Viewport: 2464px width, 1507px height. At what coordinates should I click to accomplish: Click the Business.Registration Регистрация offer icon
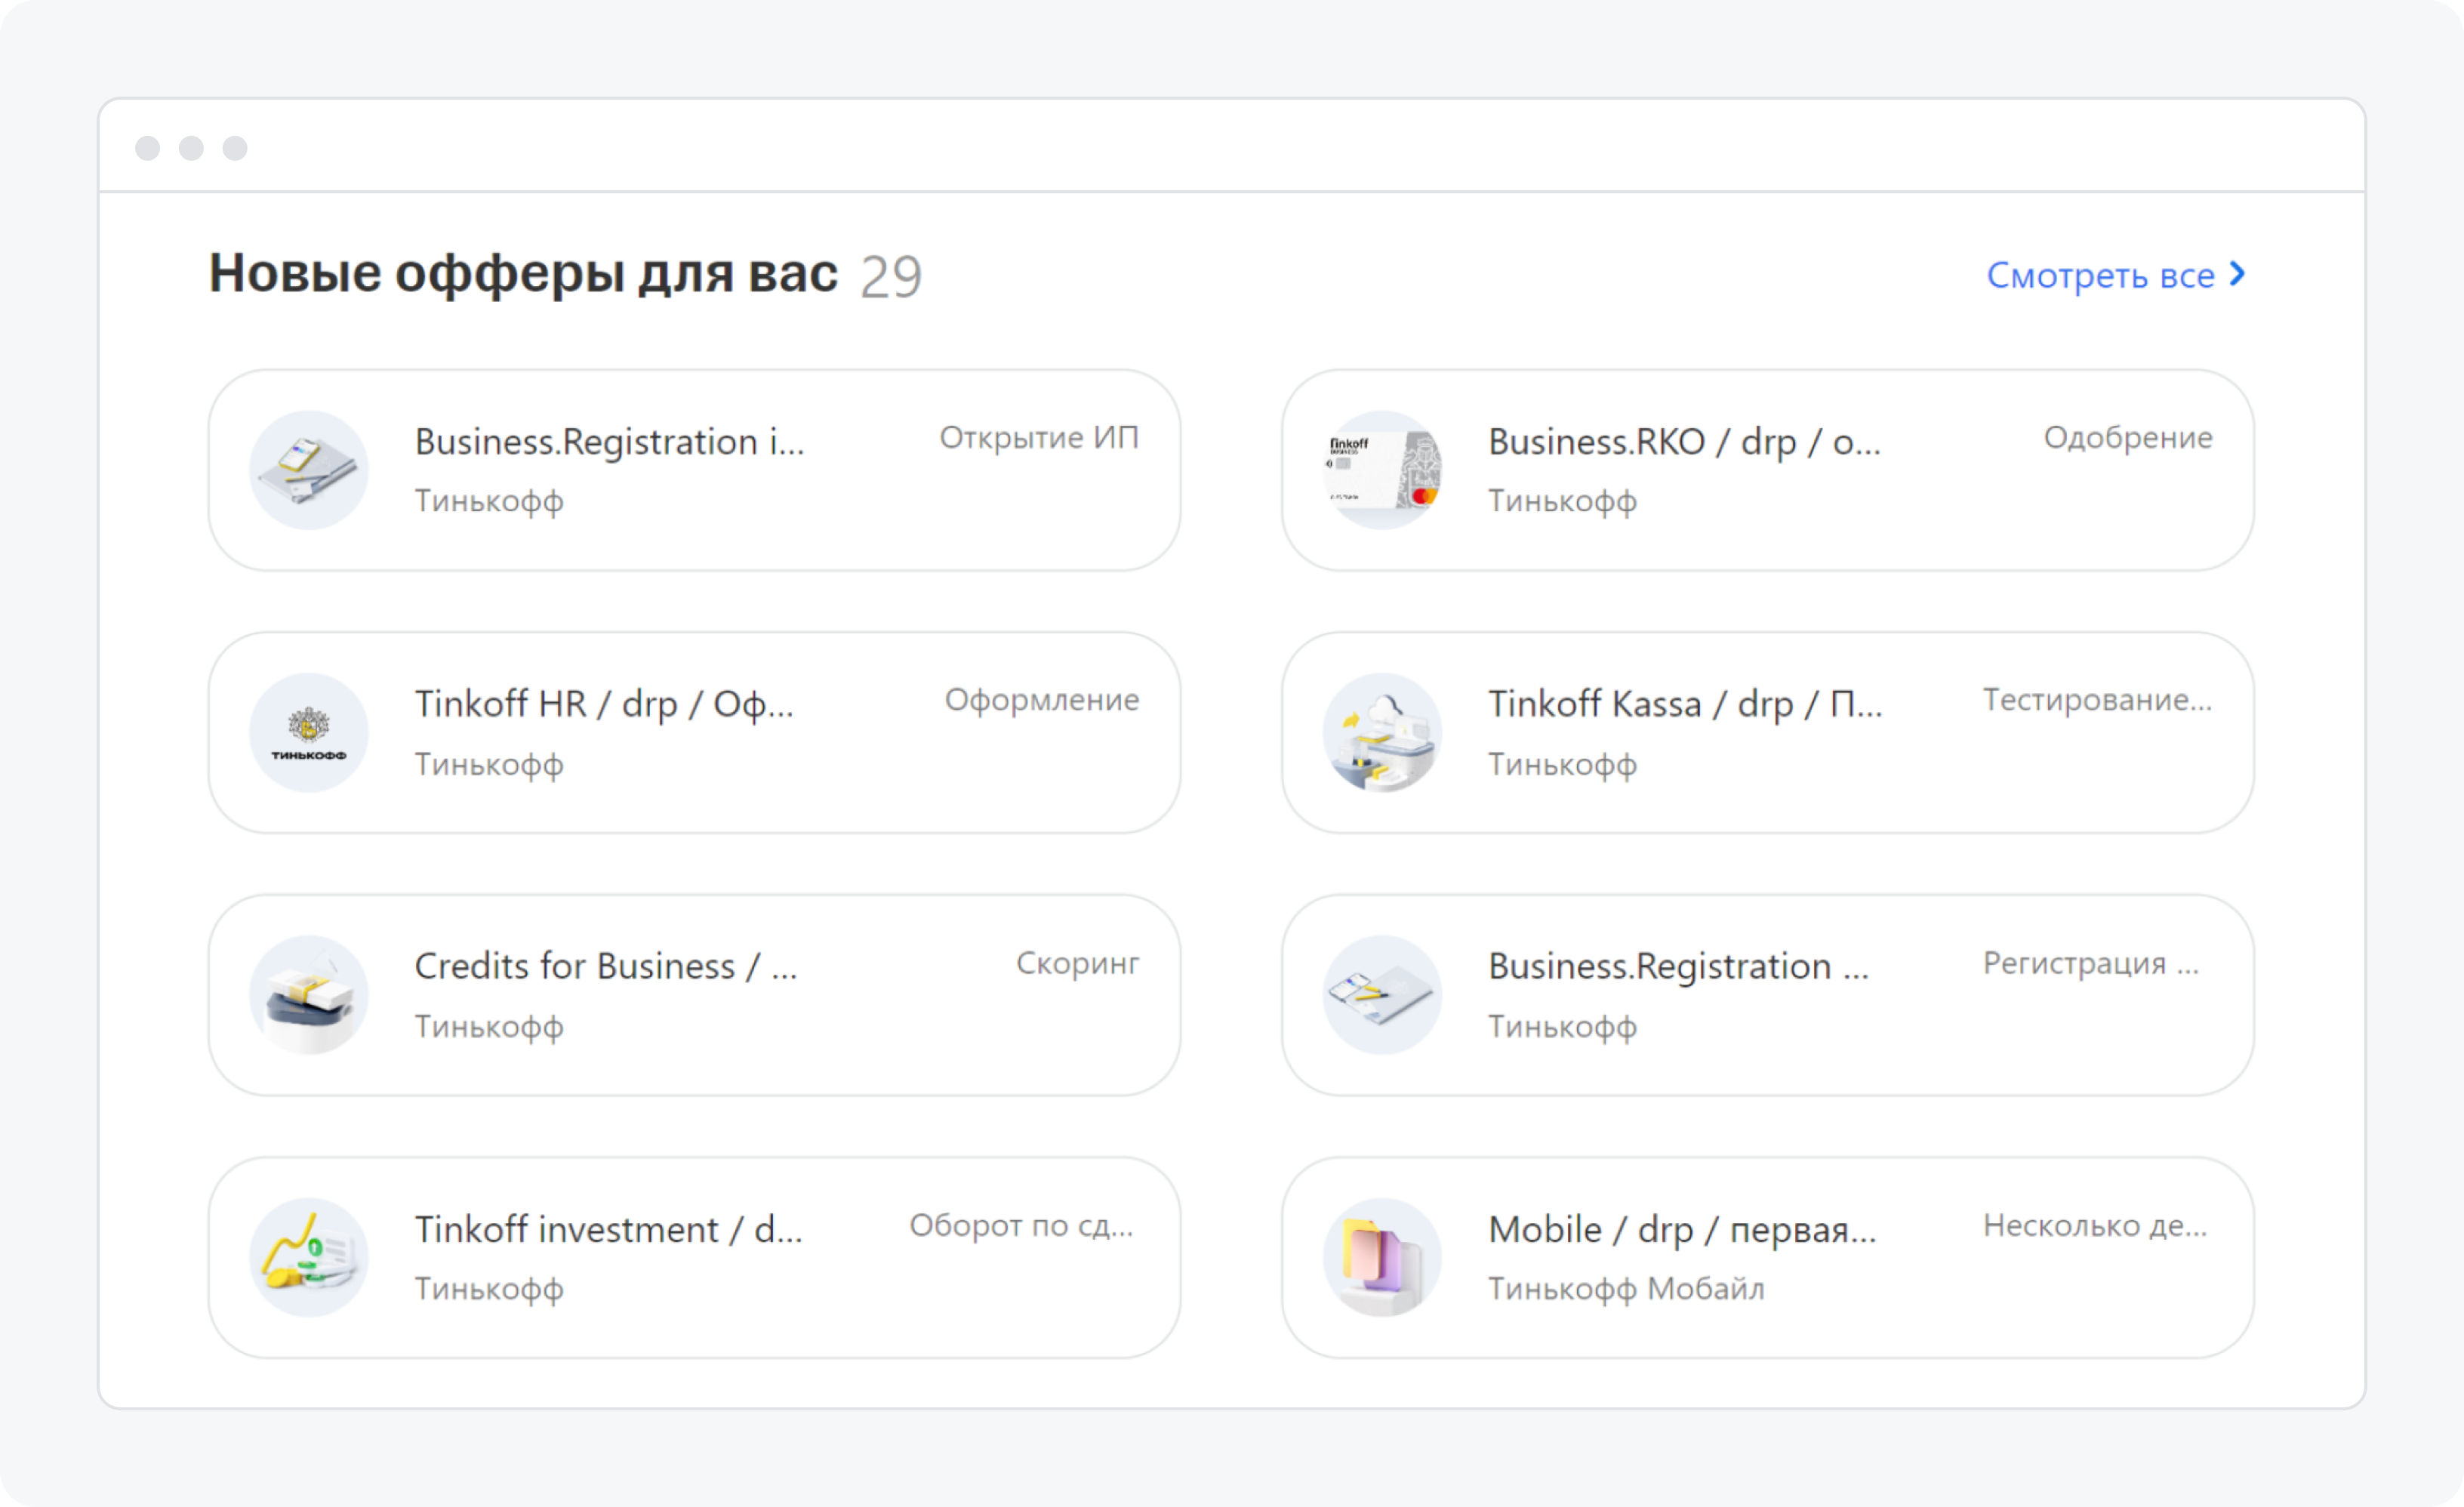tap(1382, 995)
